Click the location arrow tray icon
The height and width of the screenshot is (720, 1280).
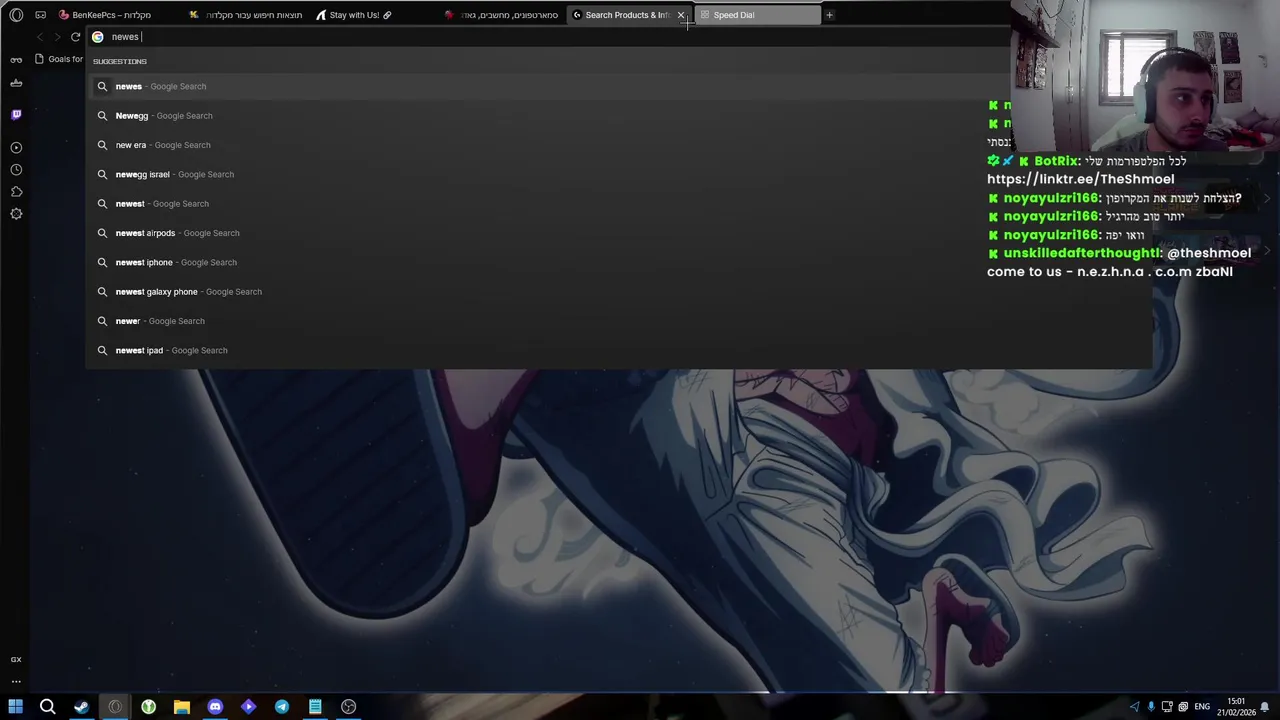tap(1134, 707)
